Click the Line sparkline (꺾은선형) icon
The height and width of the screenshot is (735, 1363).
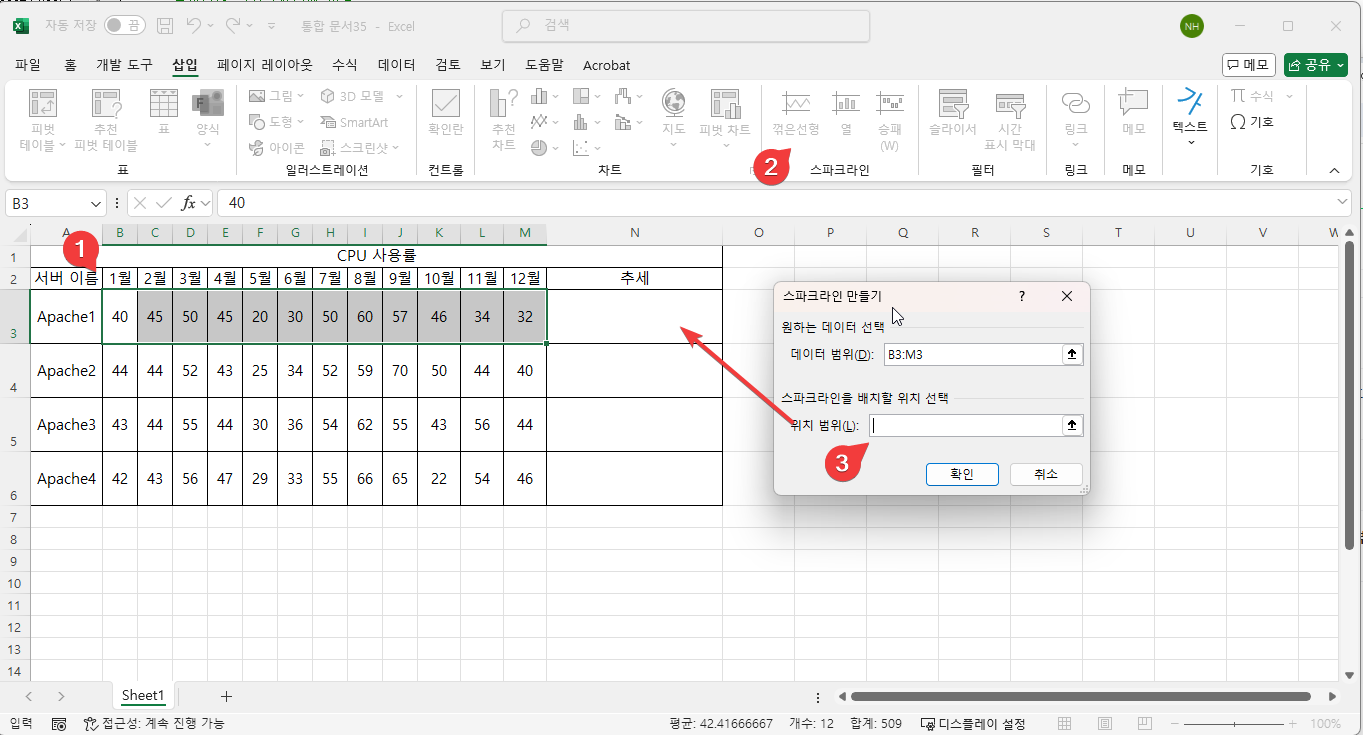796,103
